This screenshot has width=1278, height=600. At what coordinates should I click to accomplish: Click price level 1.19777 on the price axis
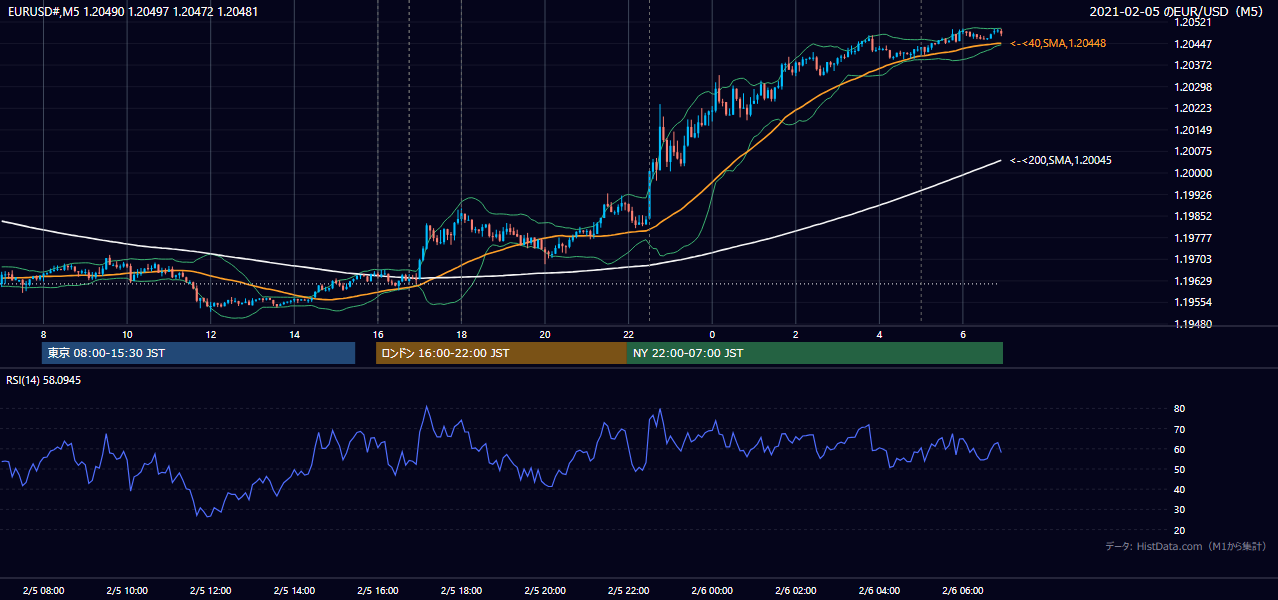point(1193,238)
